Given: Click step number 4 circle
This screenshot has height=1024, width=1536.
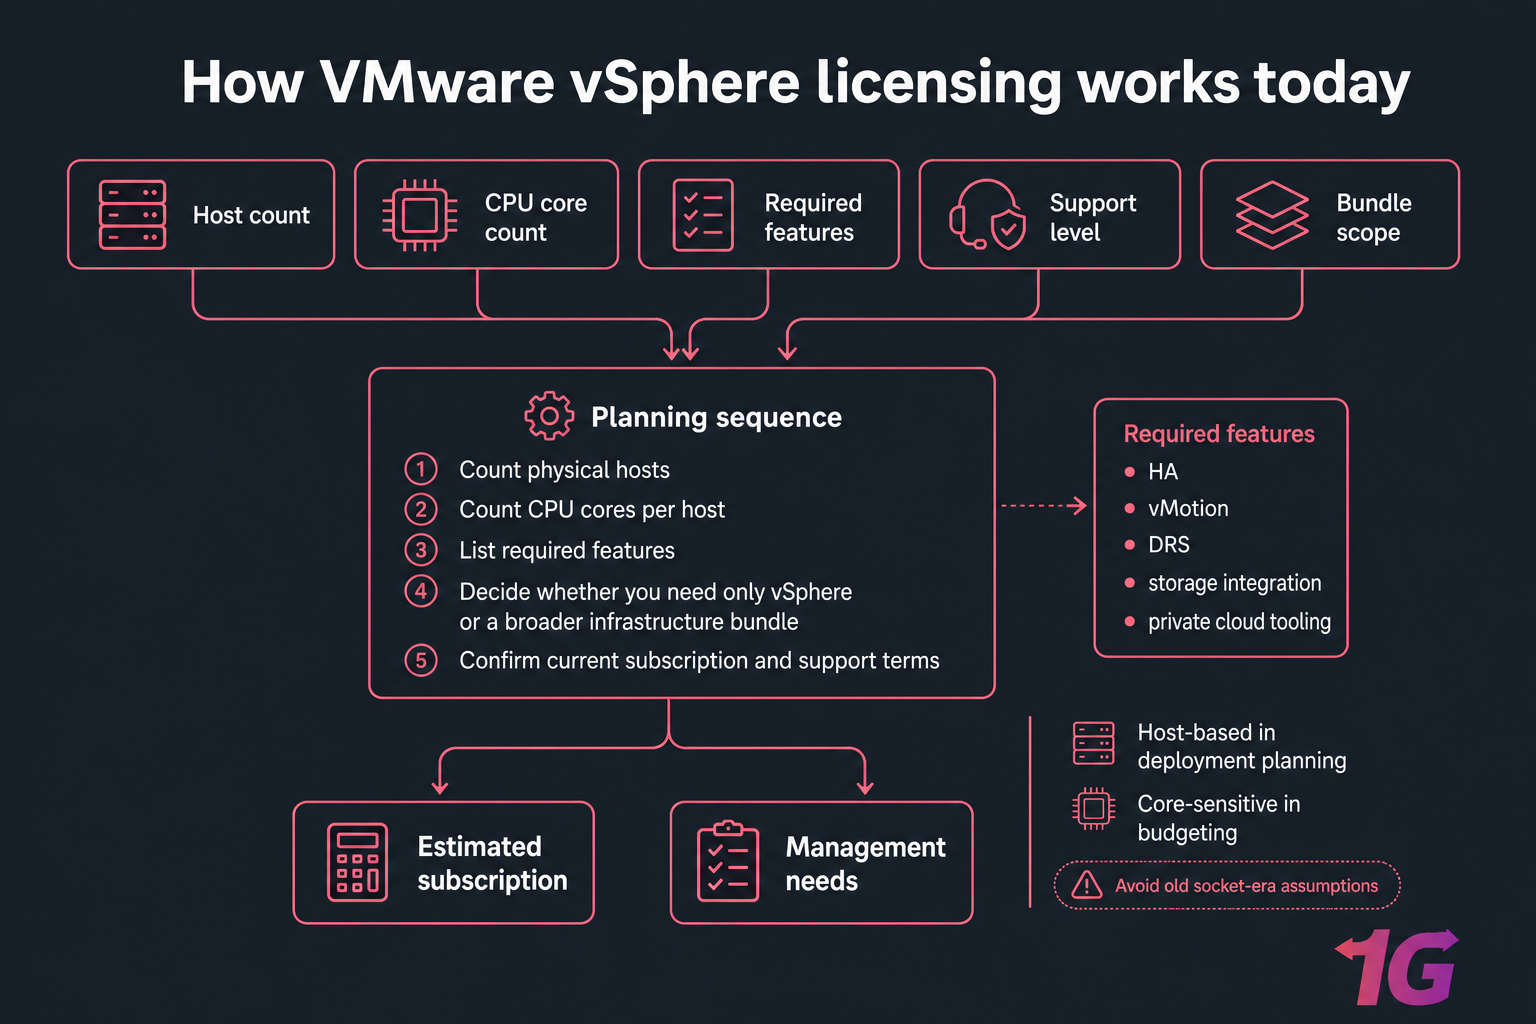Looking at the screenshot, I should 421,591.
